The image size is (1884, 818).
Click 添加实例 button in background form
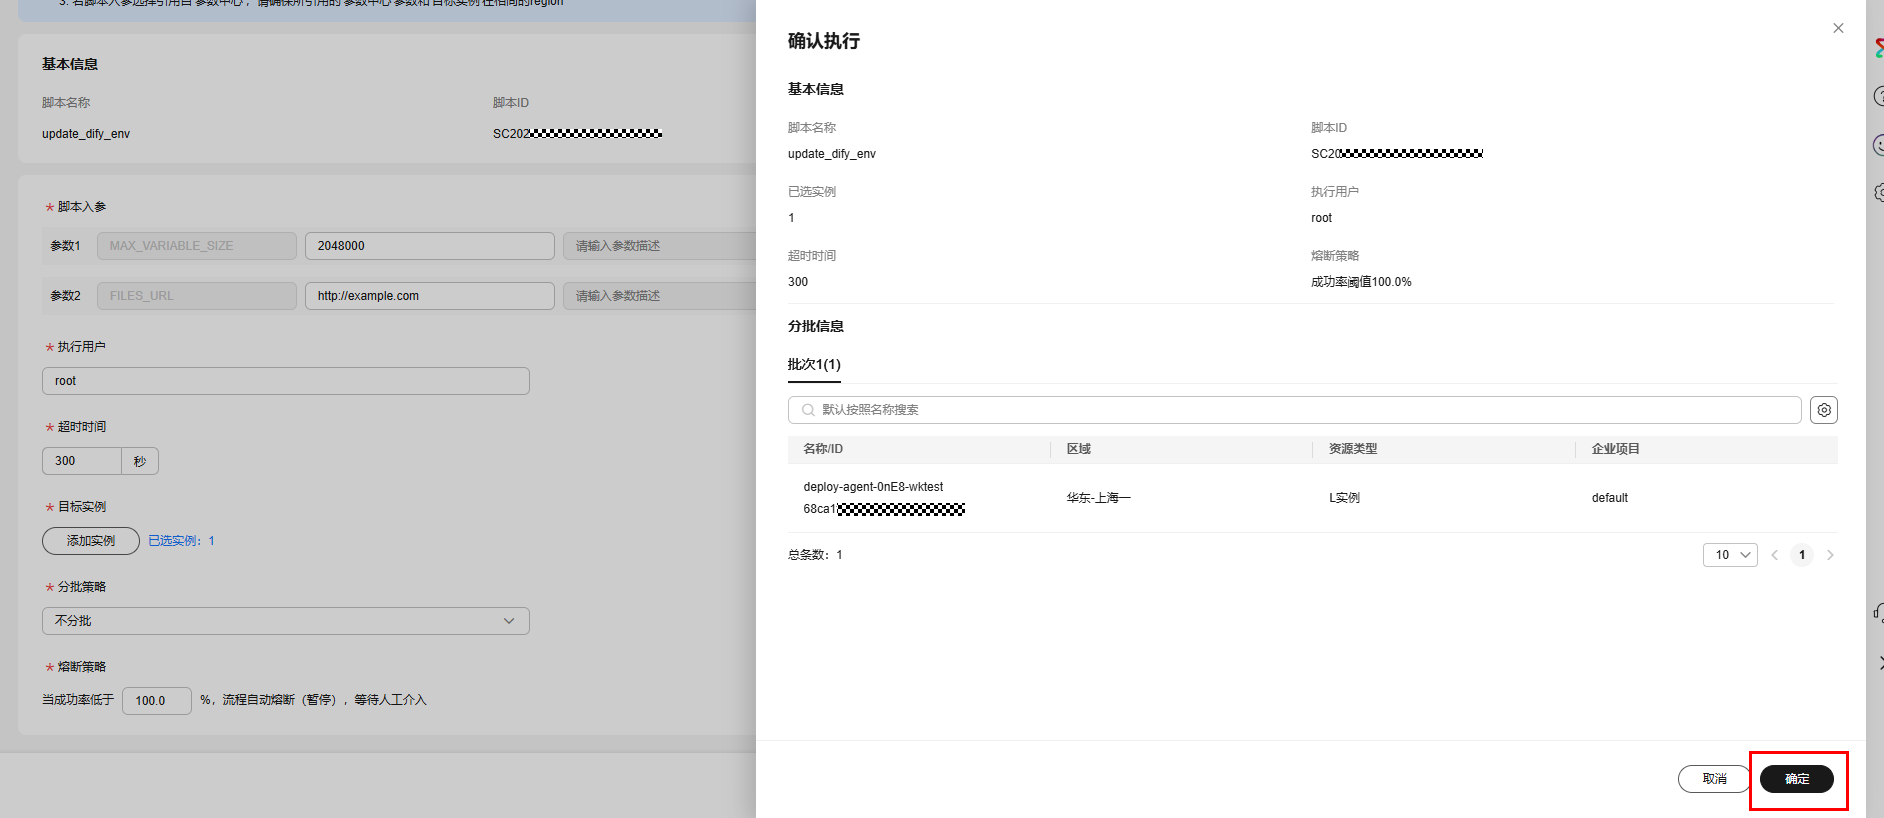(91, 541)
